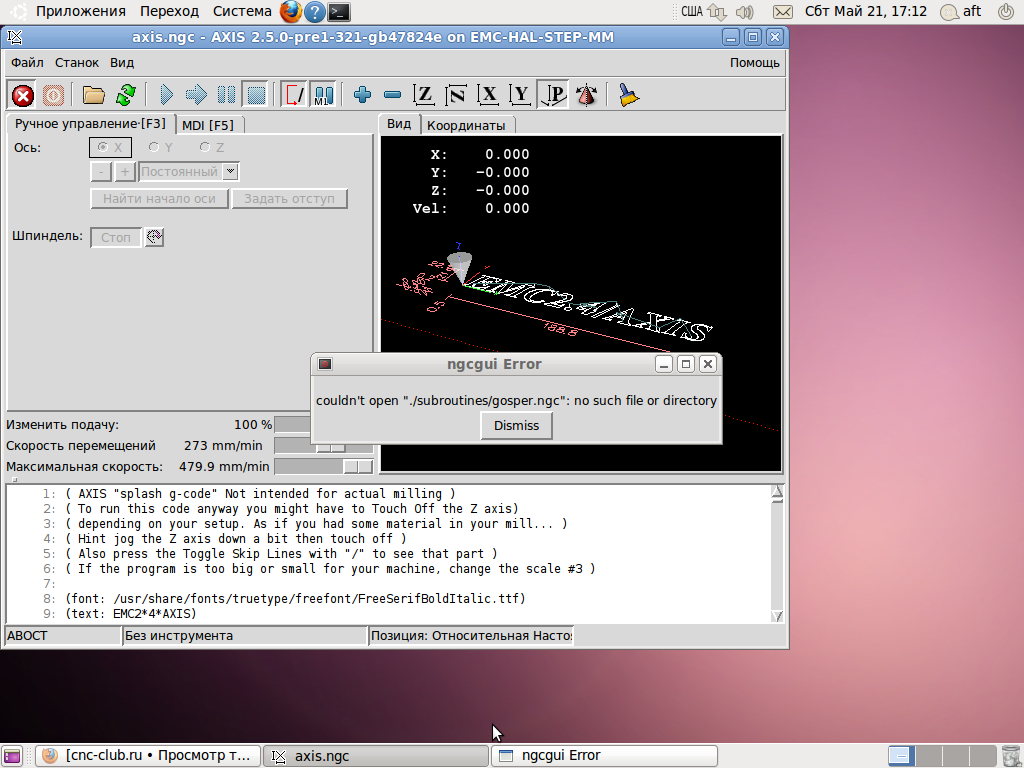Open the Помощь menu

point(754,63)
